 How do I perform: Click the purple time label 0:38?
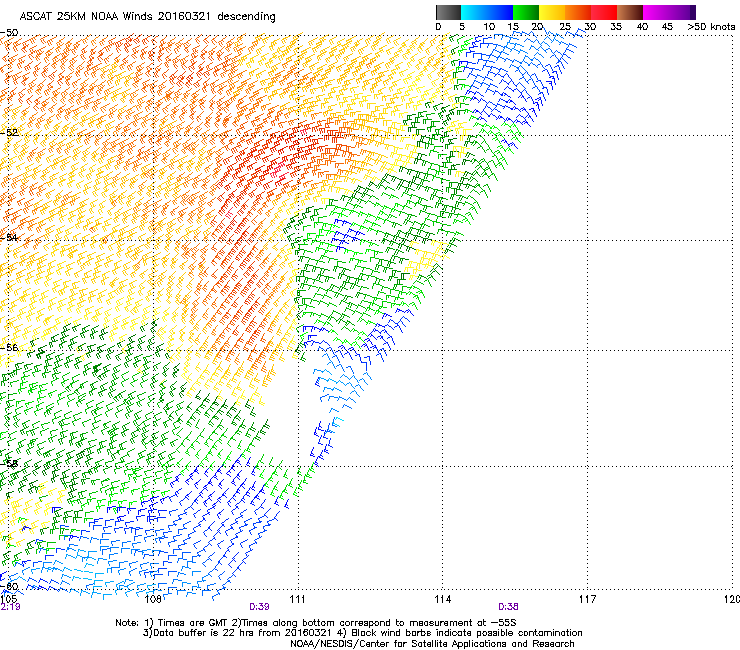click(508, 607)
